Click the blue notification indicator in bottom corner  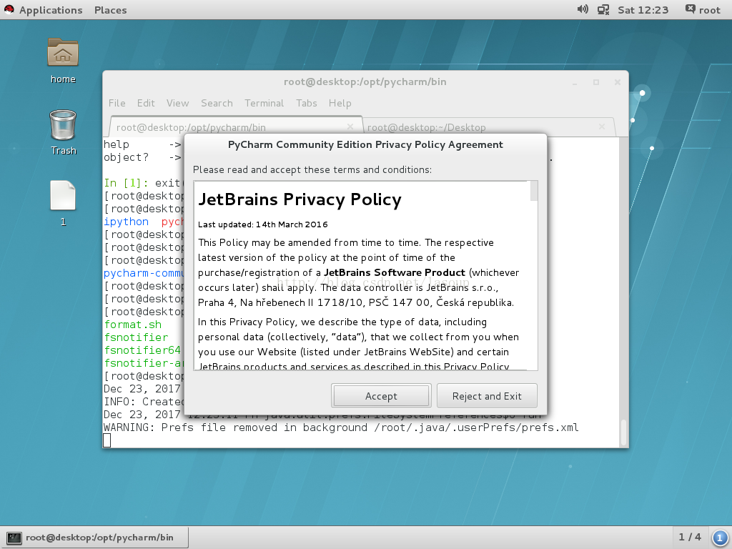click(719, 537)
